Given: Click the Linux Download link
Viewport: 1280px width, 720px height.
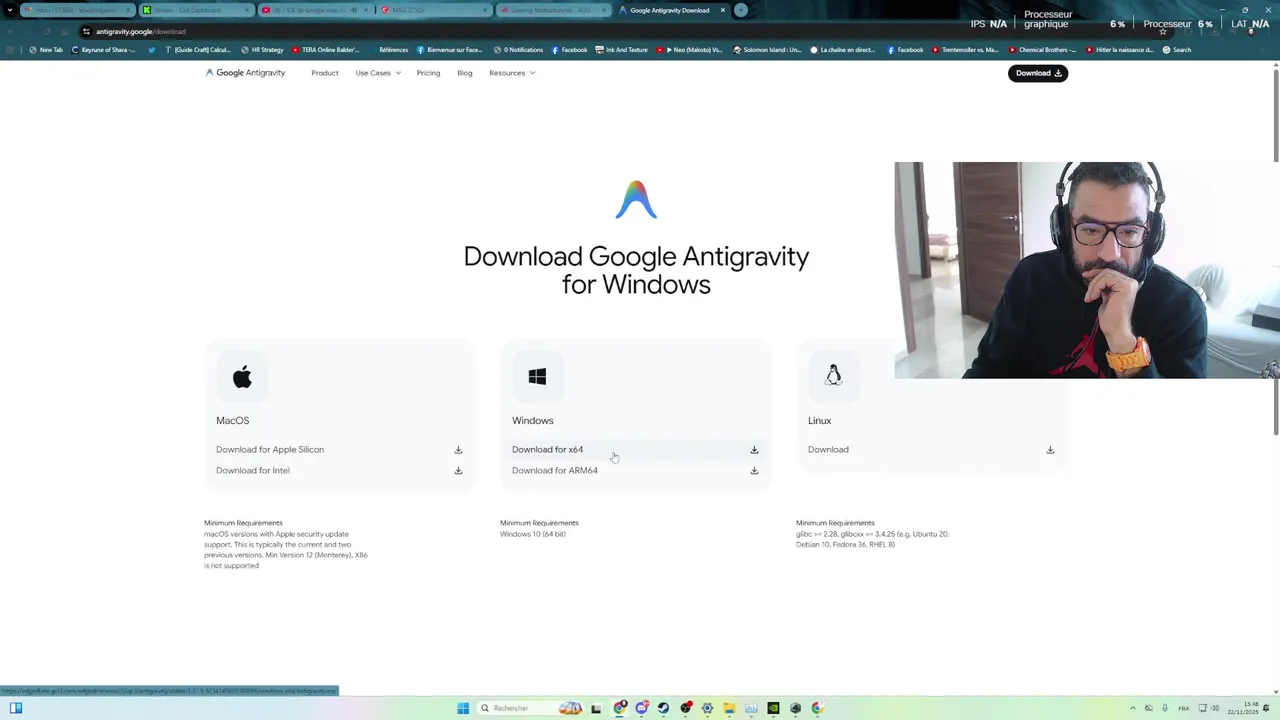Looking at the screenshot, I should tap(828, 450).
